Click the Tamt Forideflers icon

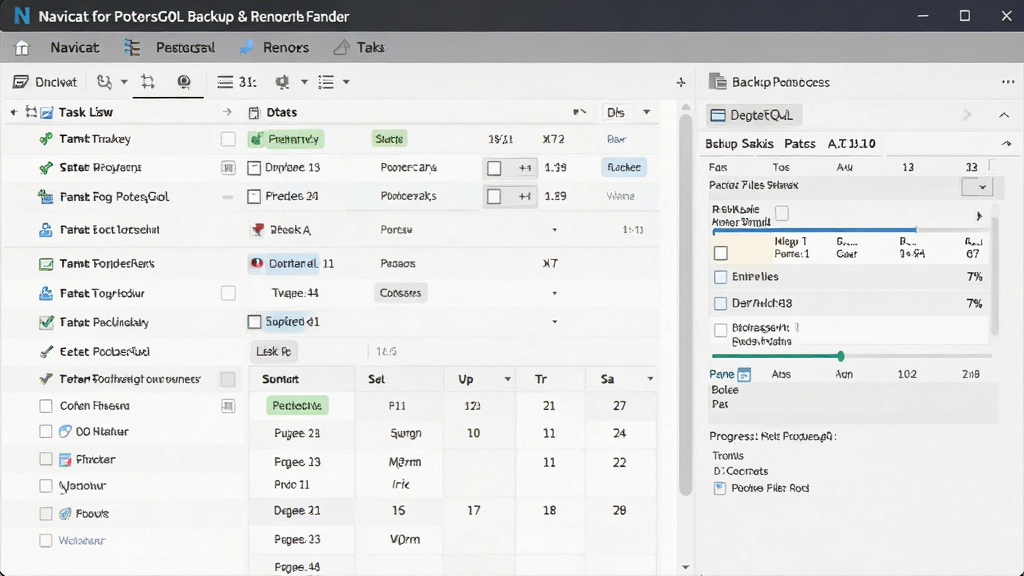46,264
